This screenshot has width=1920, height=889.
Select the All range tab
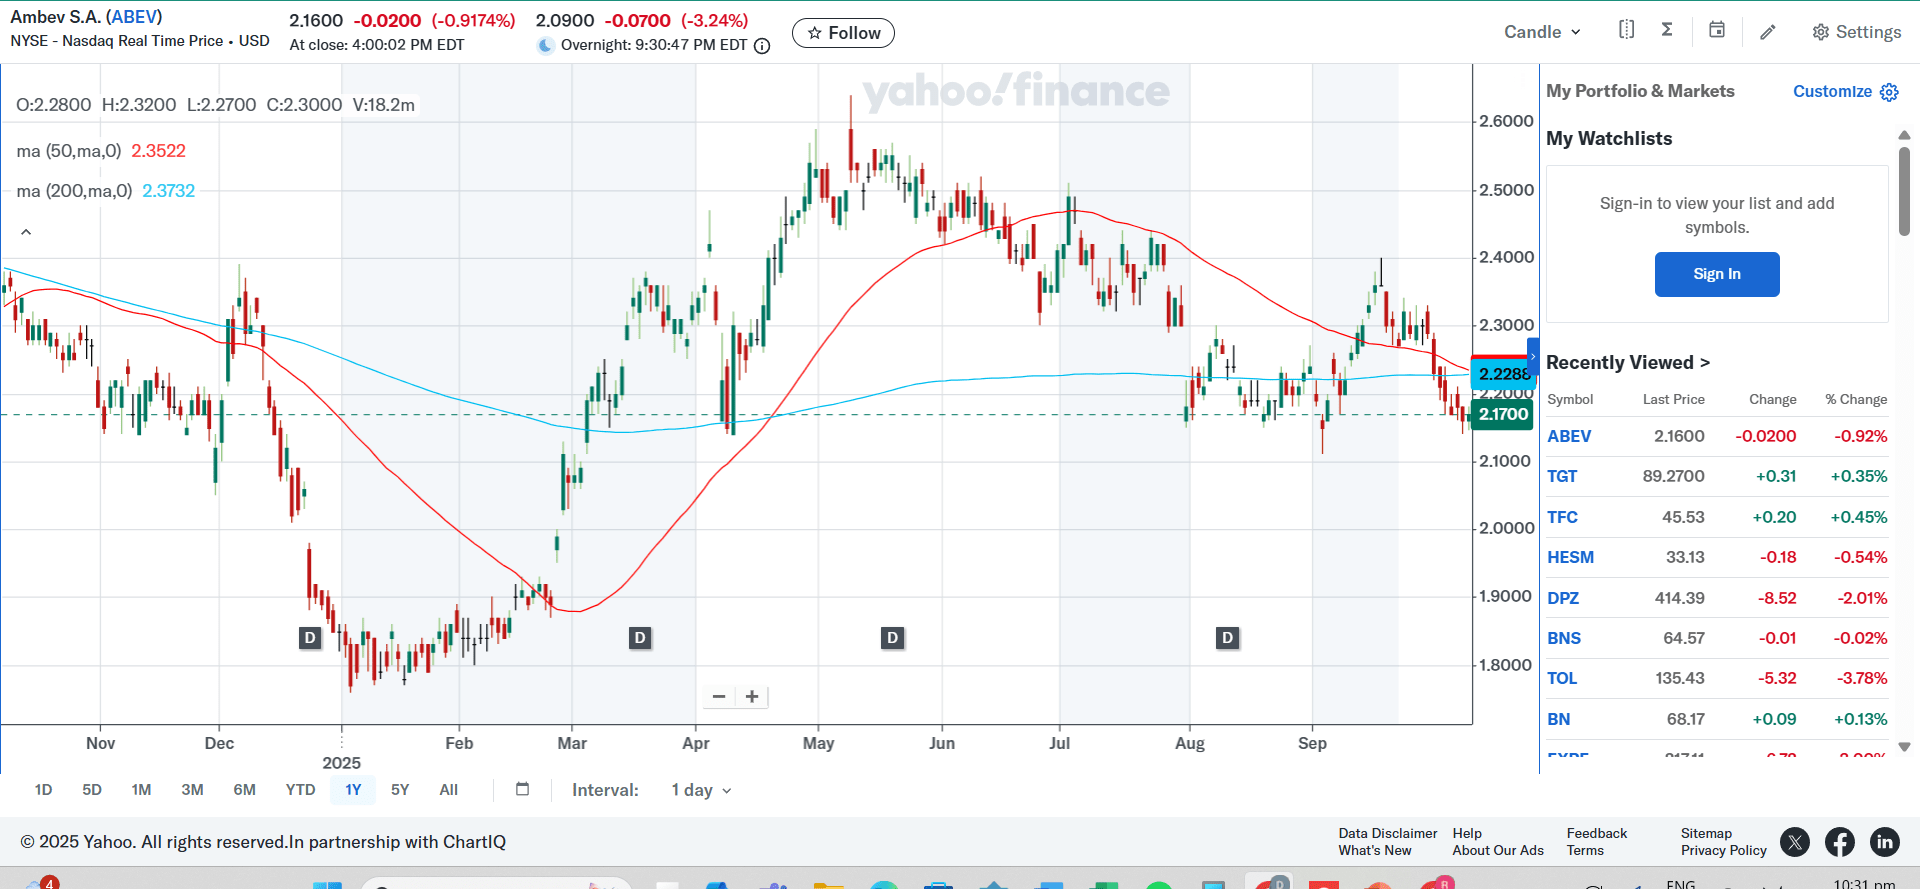point(449,790)
